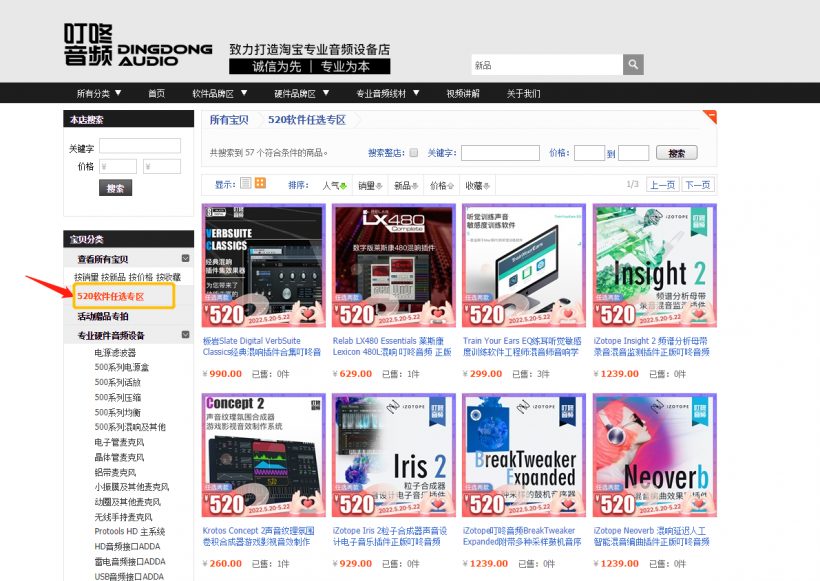Open the 电源滤波器 category

115,352
